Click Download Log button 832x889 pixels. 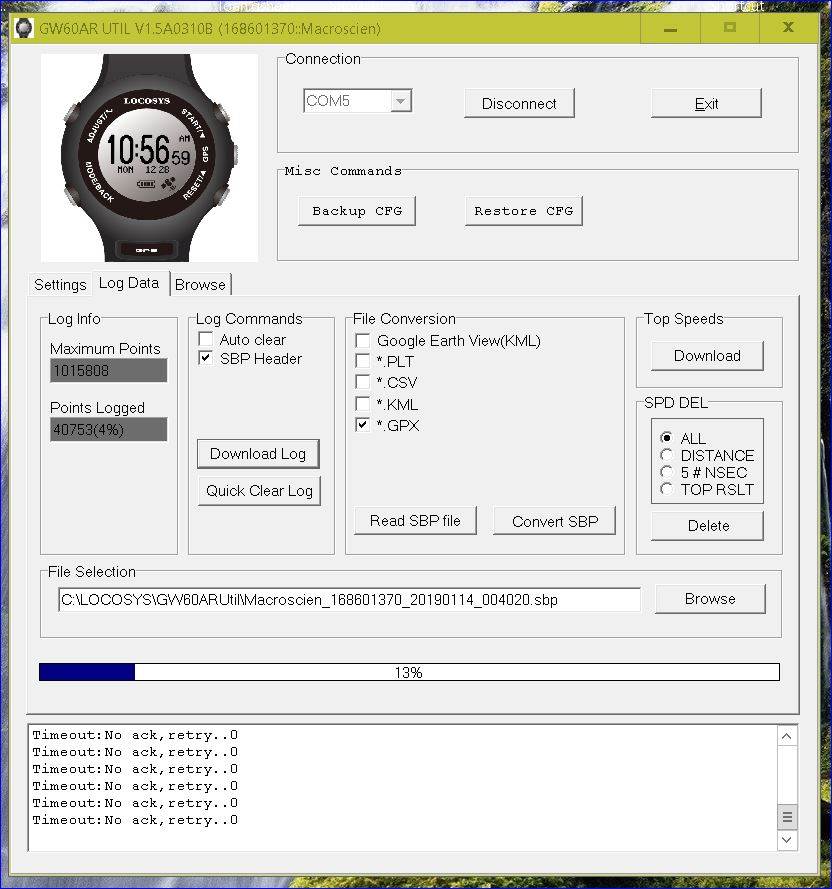pyautogui.click(x=258, y=454)
